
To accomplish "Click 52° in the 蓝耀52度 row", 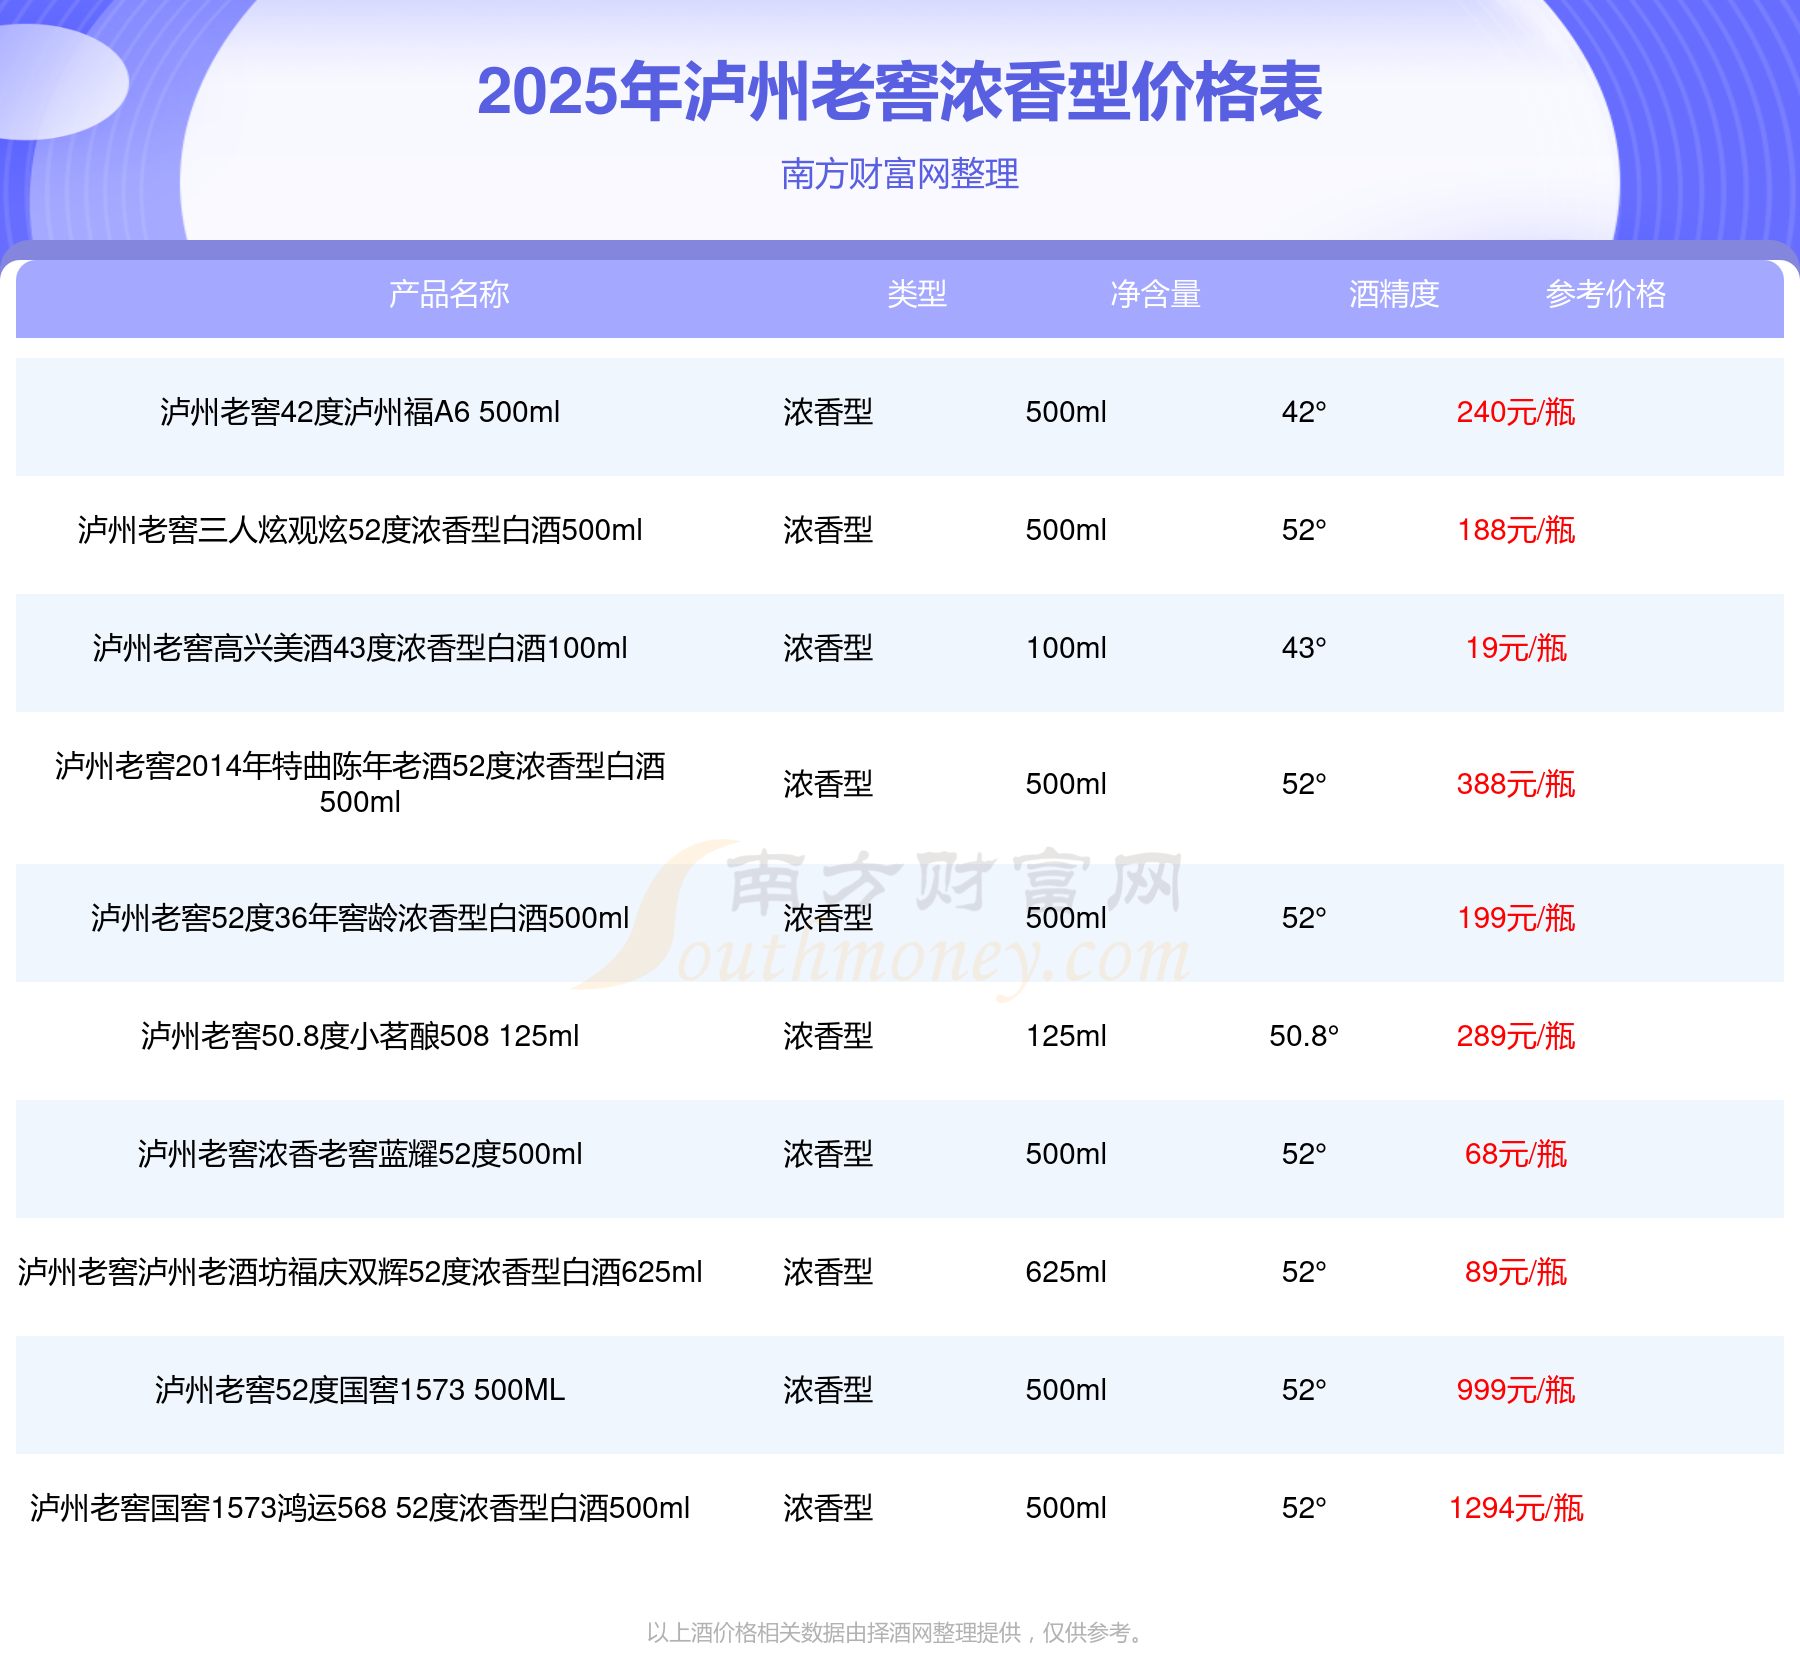I will [1304, 1154].
